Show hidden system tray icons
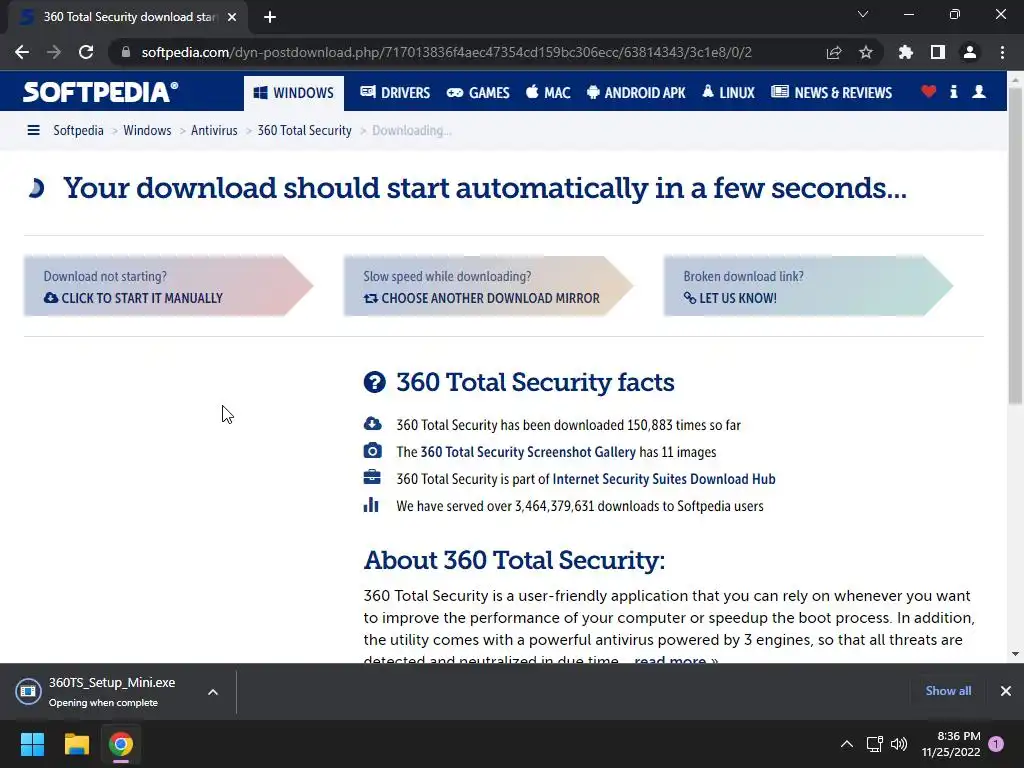 [846, 744]
